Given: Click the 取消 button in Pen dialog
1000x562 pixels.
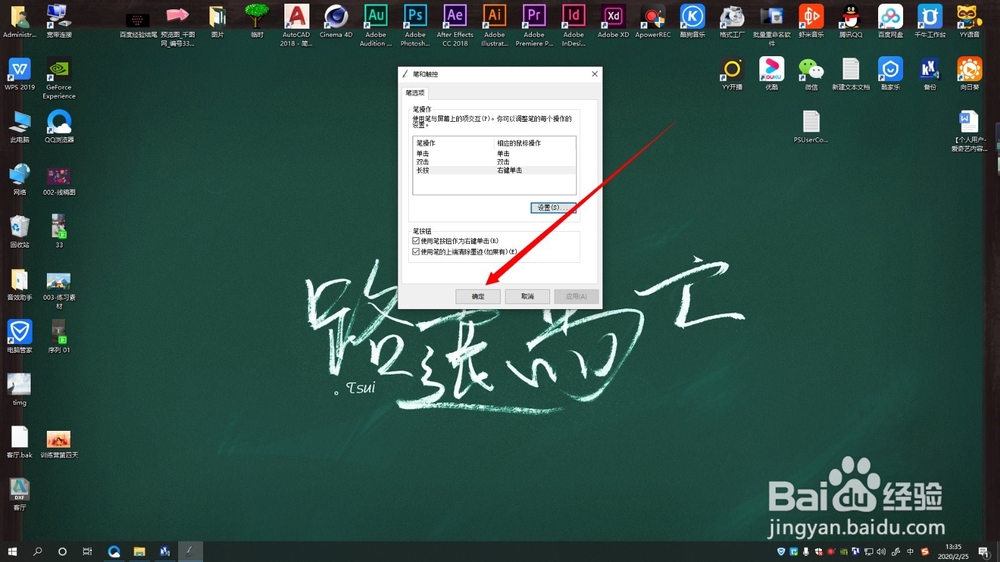Looking at the screenshot, I should (x=527, y=296).
